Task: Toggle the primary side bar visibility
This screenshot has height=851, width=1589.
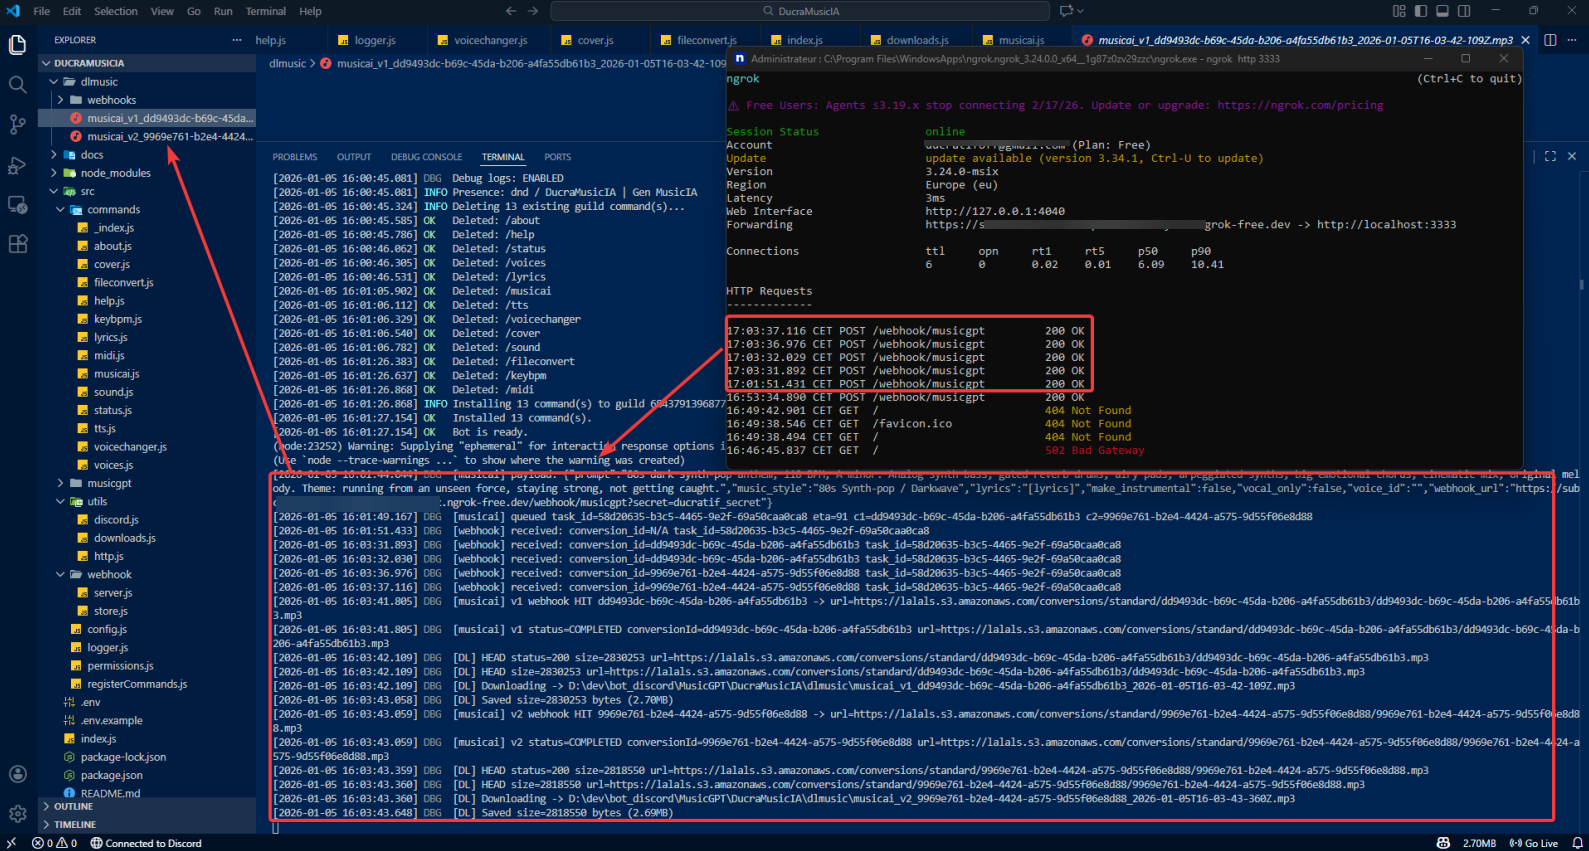Action: [x=1420, y=11]
